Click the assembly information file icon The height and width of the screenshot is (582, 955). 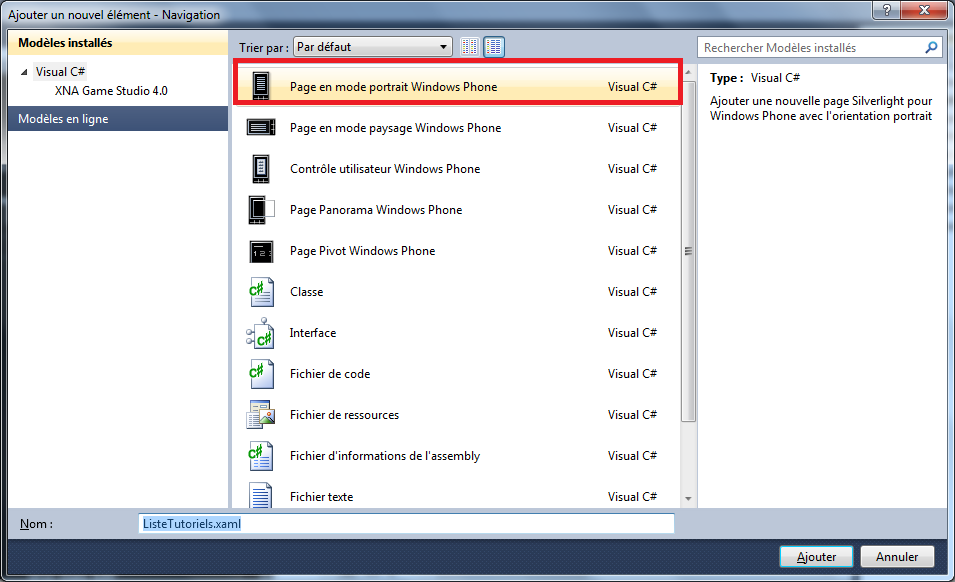tap(261, 456)
